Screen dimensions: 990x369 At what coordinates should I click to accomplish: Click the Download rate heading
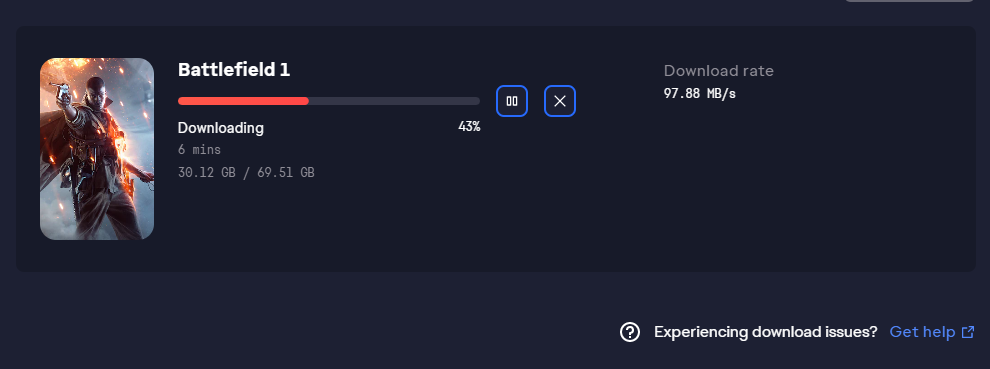719,71
